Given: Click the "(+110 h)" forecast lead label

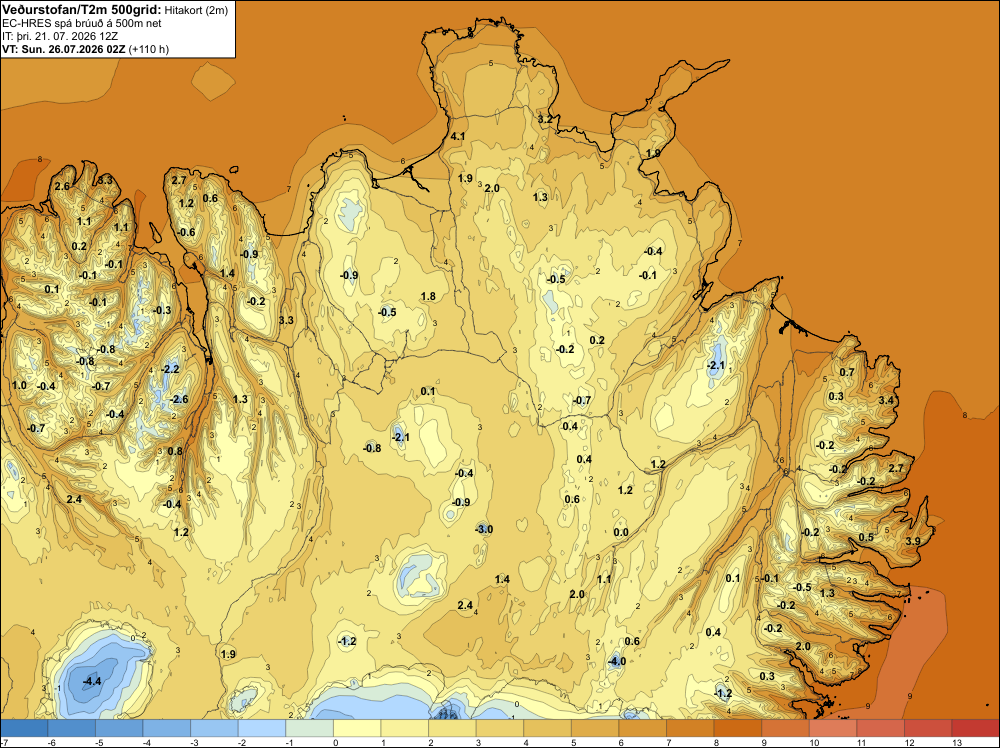Looking at the screenshot, I should click(149, 49).
